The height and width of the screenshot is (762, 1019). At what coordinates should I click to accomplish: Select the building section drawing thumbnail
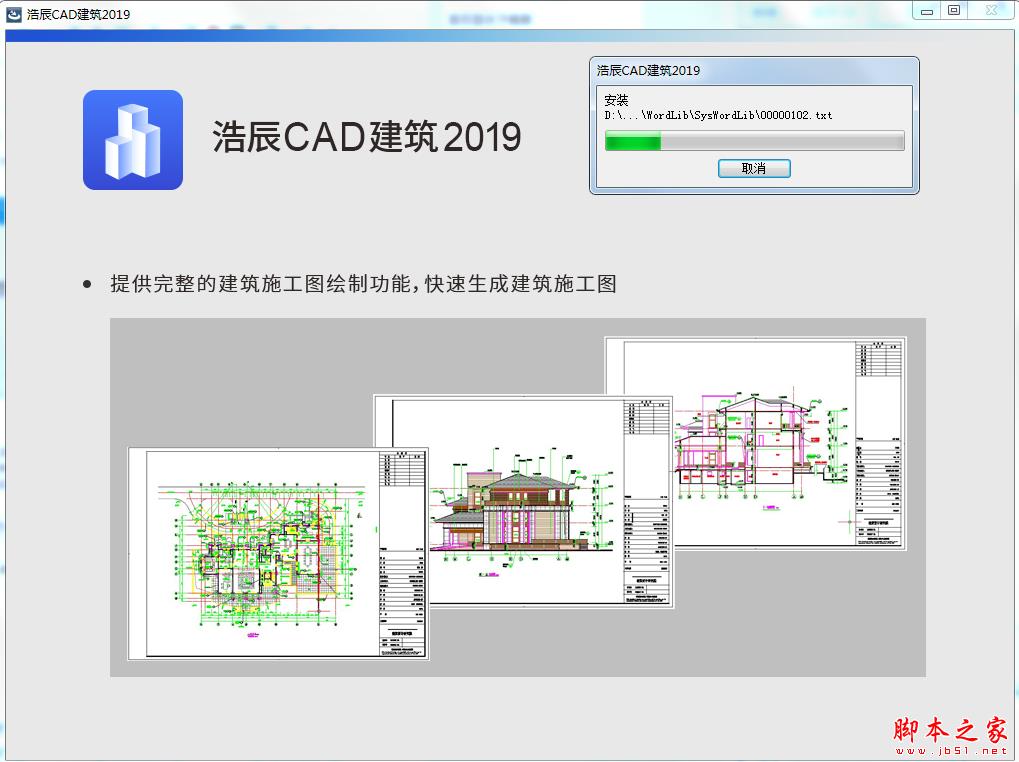pos(755,443)
